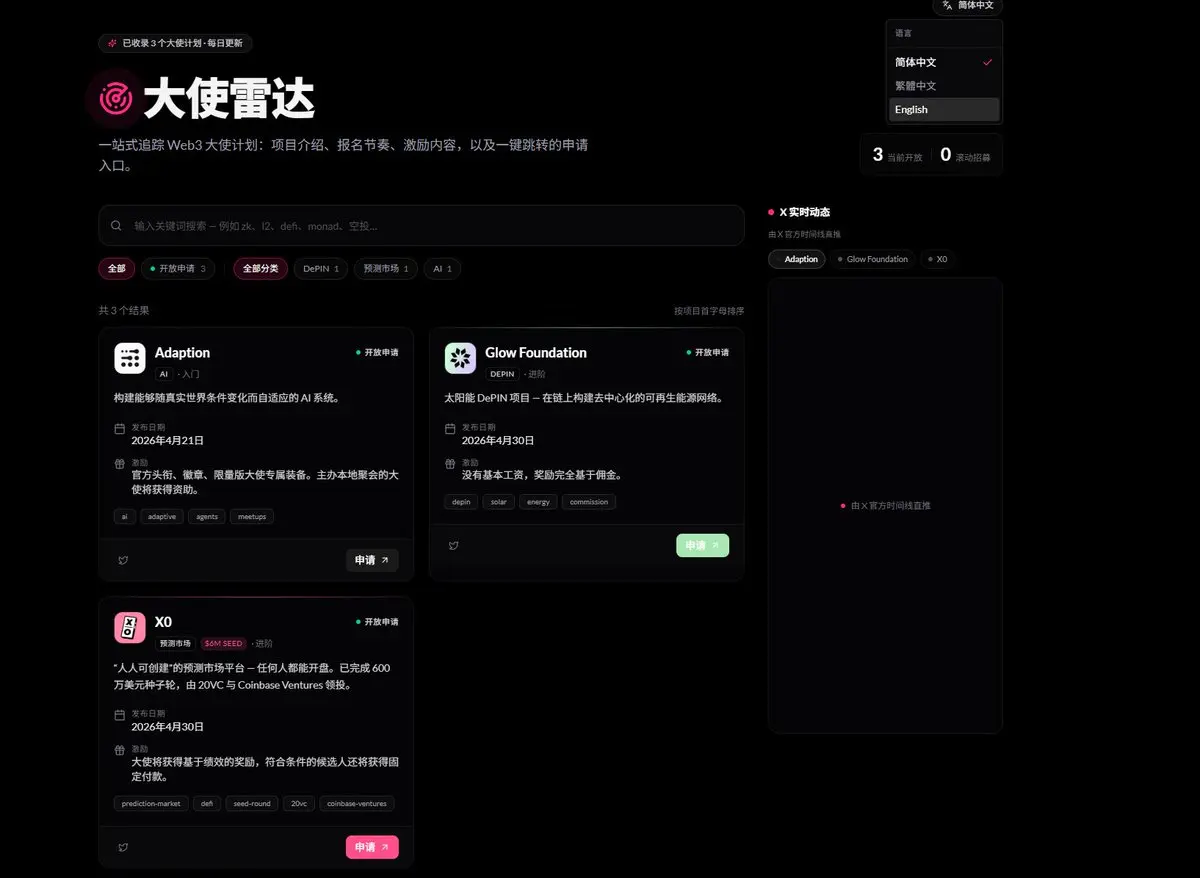Open the language selector dropdown 简体中文
The image size is (1200, 878).
pyautogui.click(x=967, y=6)
